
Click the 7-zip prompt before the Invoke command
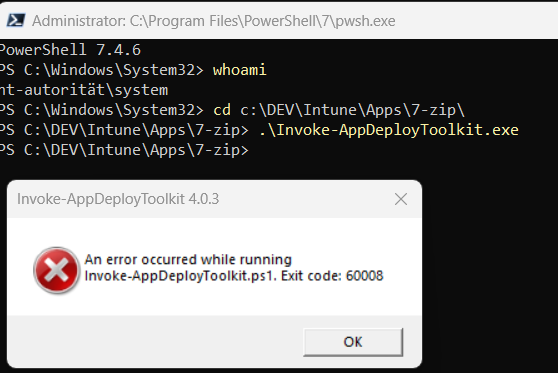click(124, 130)
